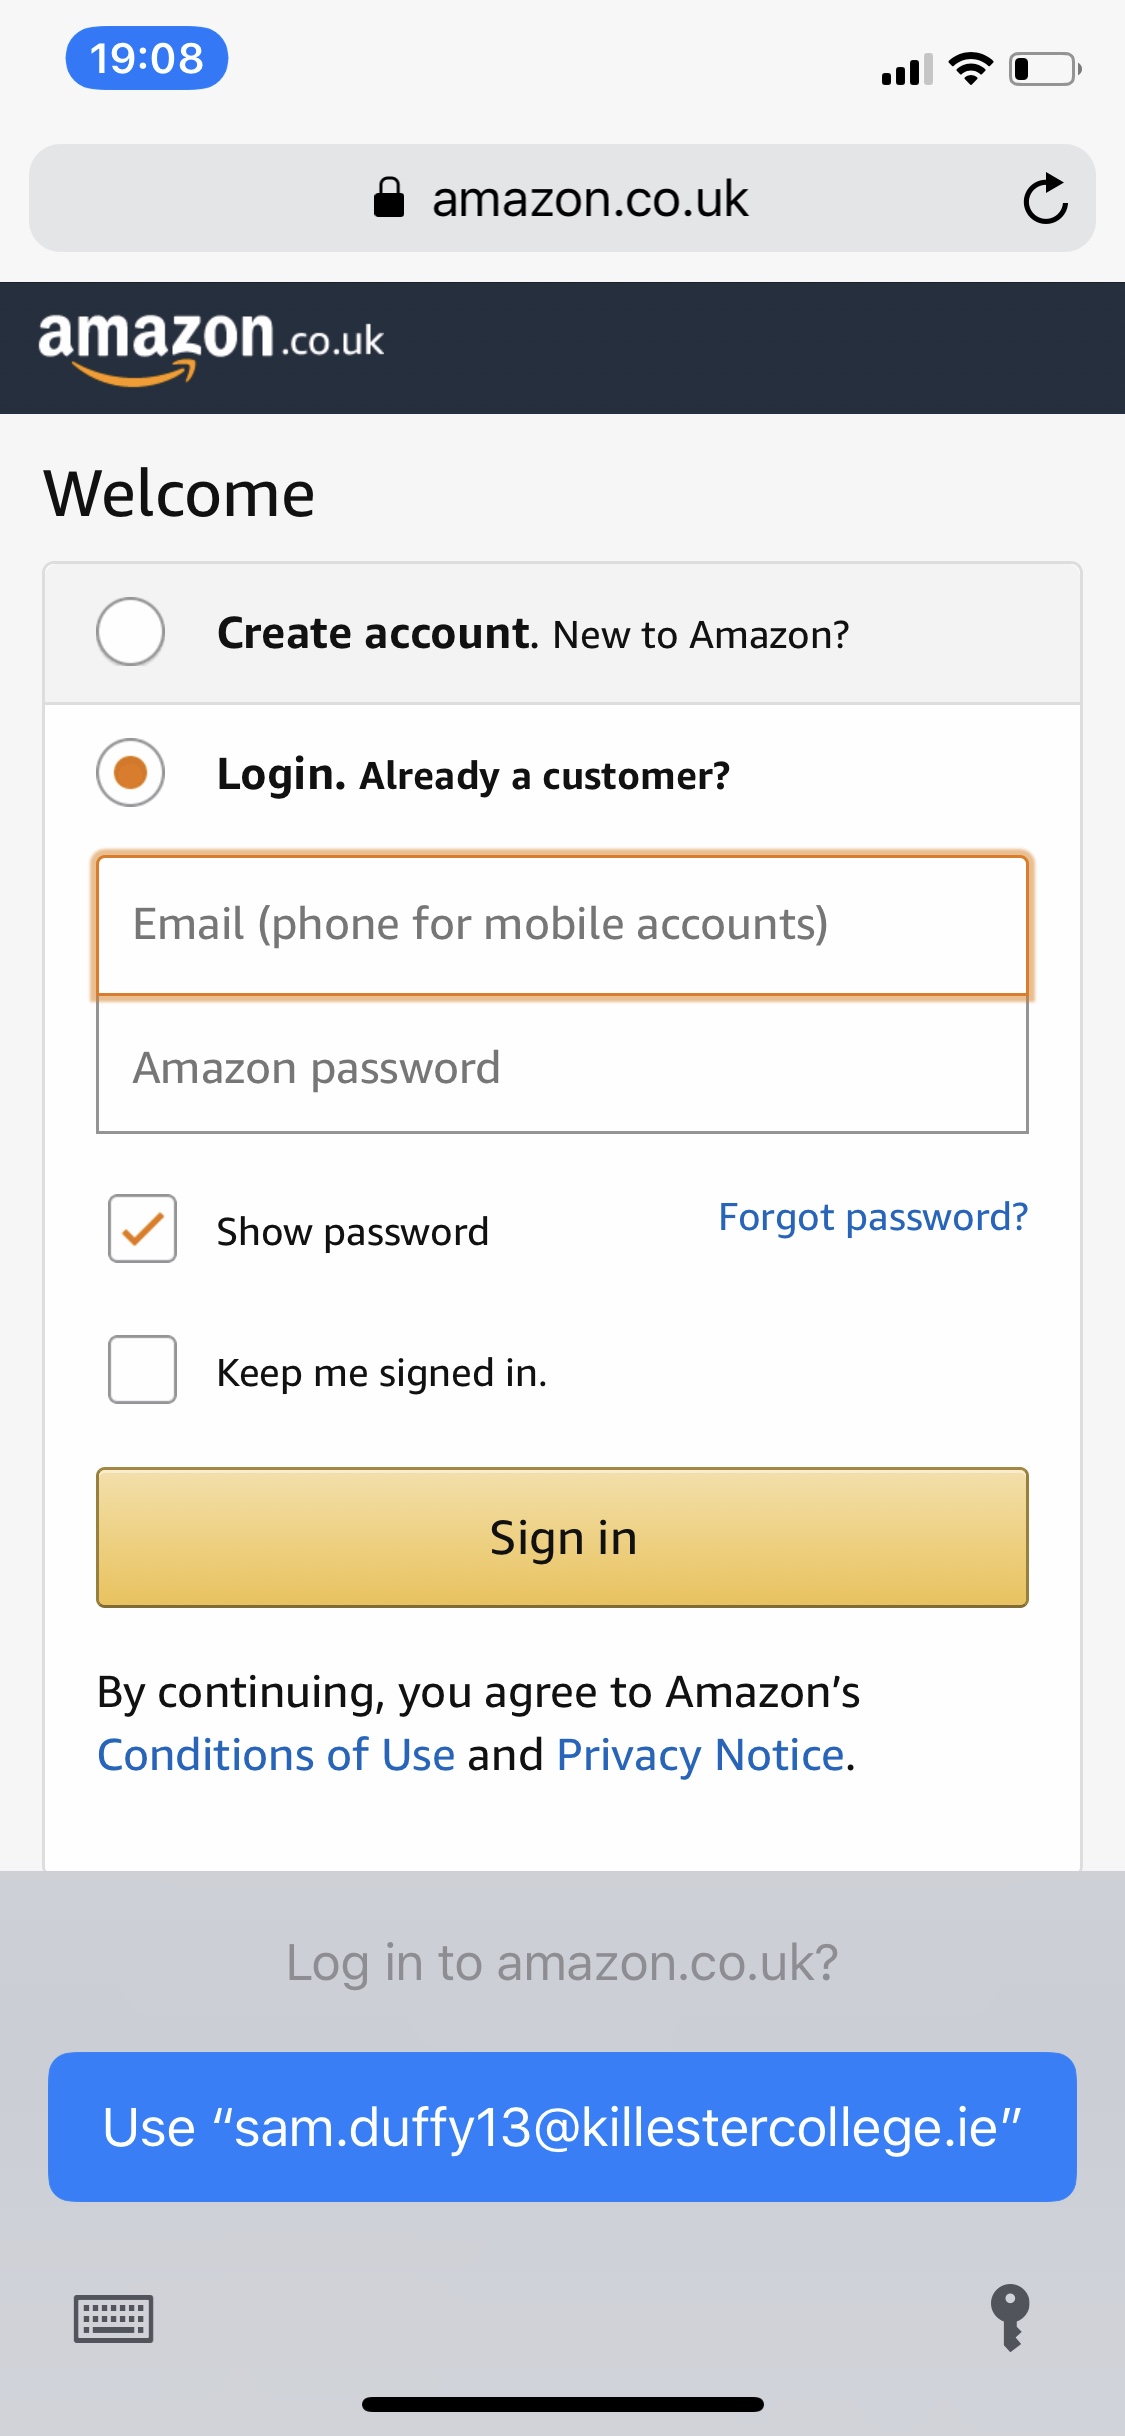Tap the 19:08 time indicator
Screen dimensions: 1125x2436
pos(147,58)
